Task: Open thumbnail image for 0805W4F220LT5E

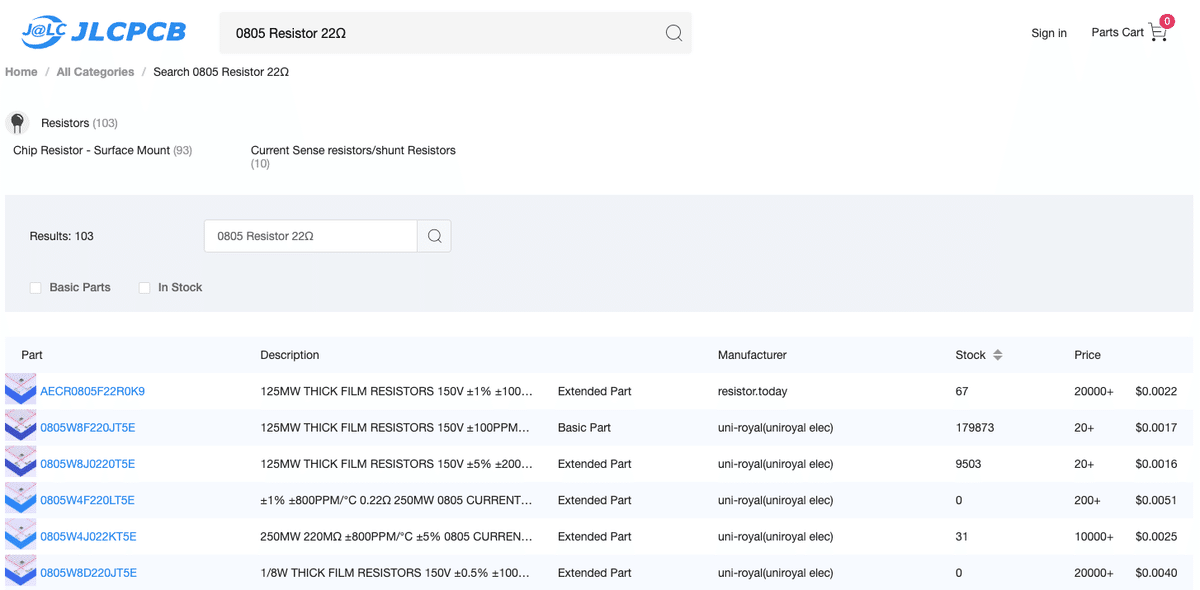Action: tap(20, 500)
